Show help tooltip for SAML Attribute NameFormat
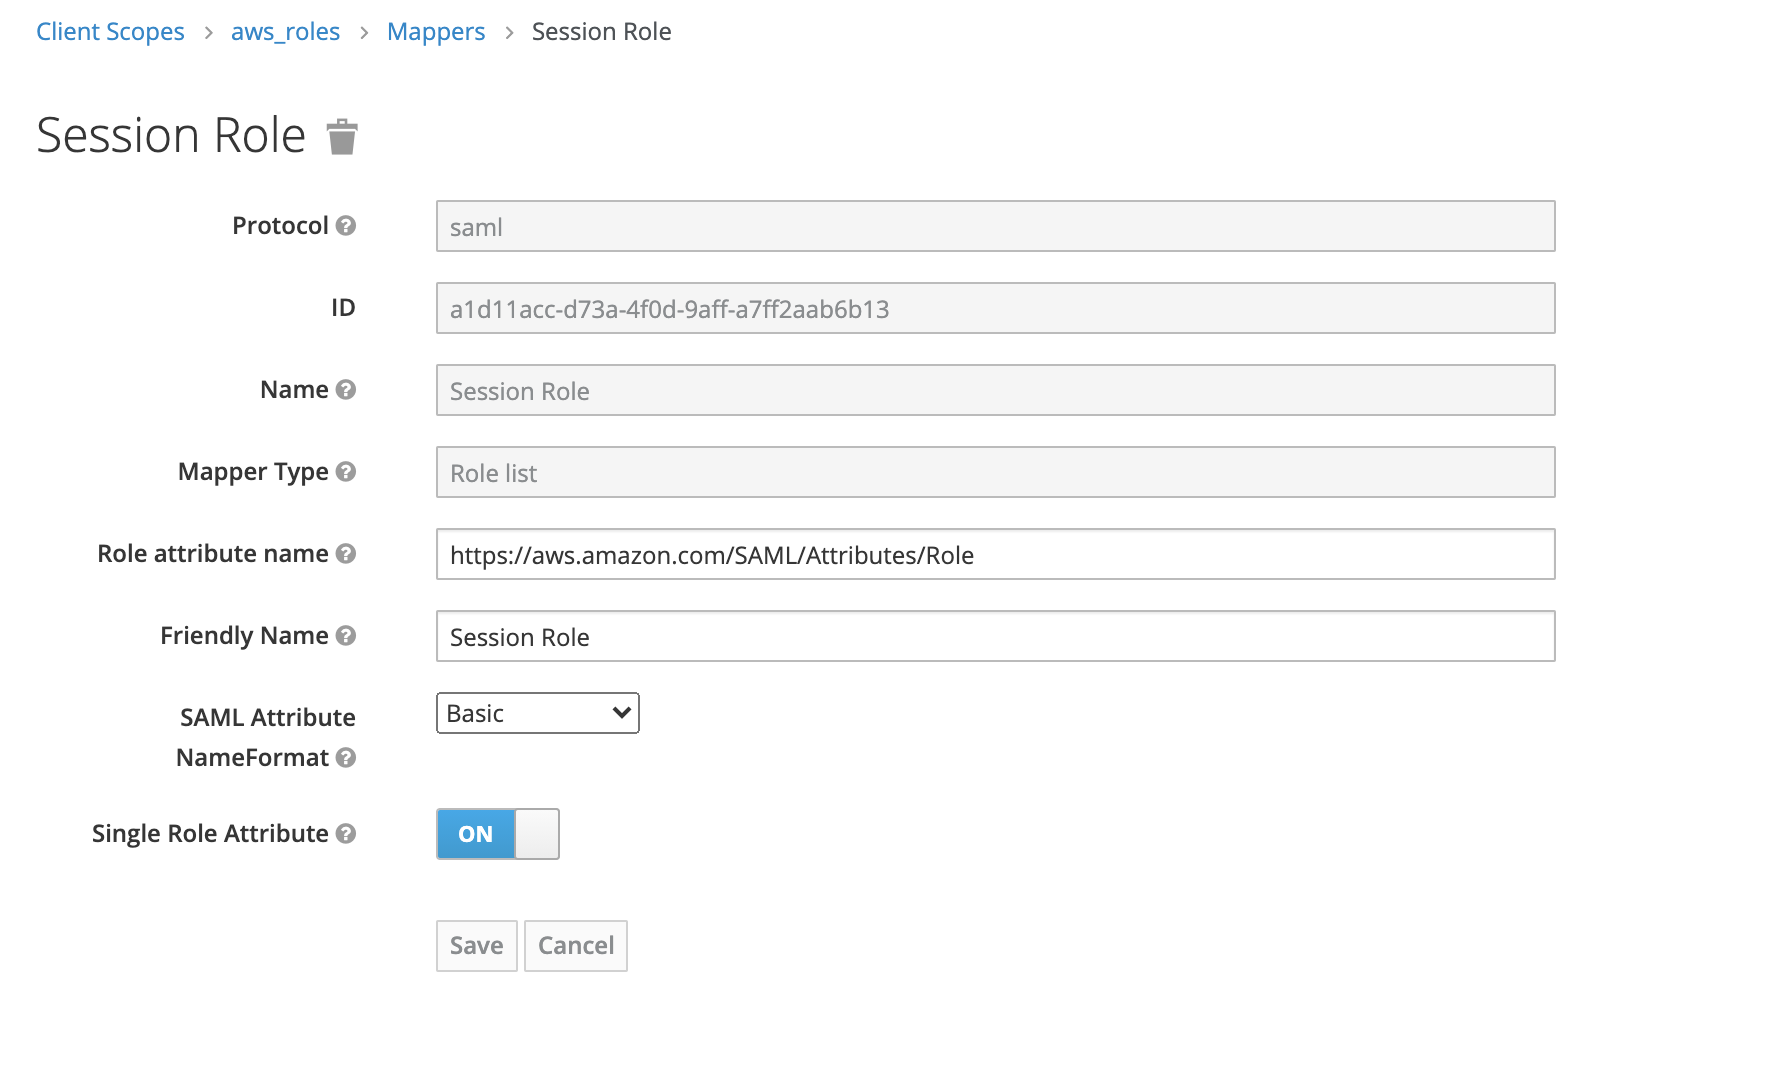The height and width of the screenshot is (1072, 1772). pyautogui.click(x=346, y=758)
